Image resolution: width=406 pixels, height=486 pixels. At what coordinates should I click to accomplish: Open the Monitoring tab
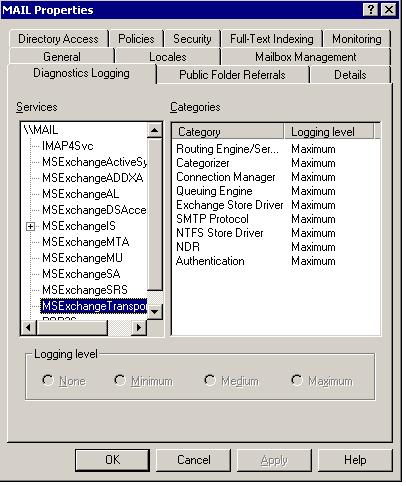click(357, 39)
